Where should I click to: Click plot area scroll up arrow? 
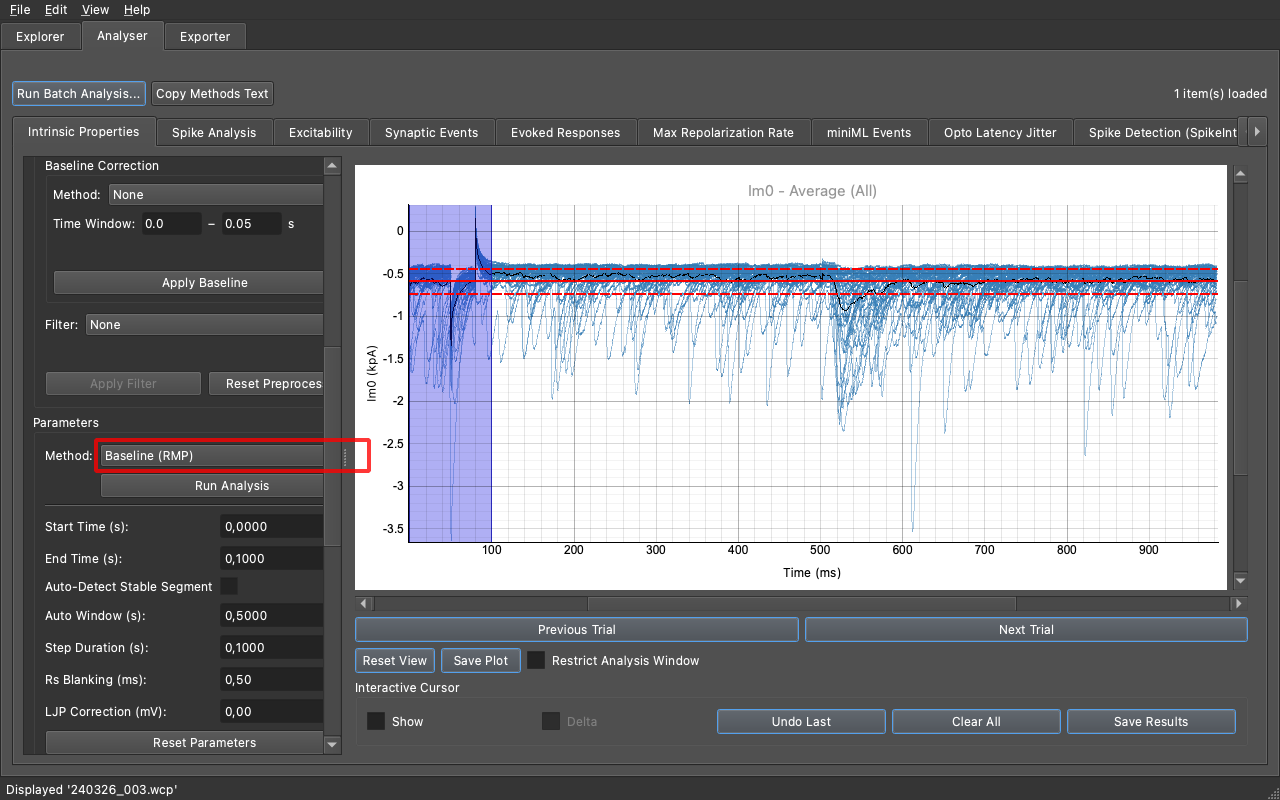(x=1241, y=174)
